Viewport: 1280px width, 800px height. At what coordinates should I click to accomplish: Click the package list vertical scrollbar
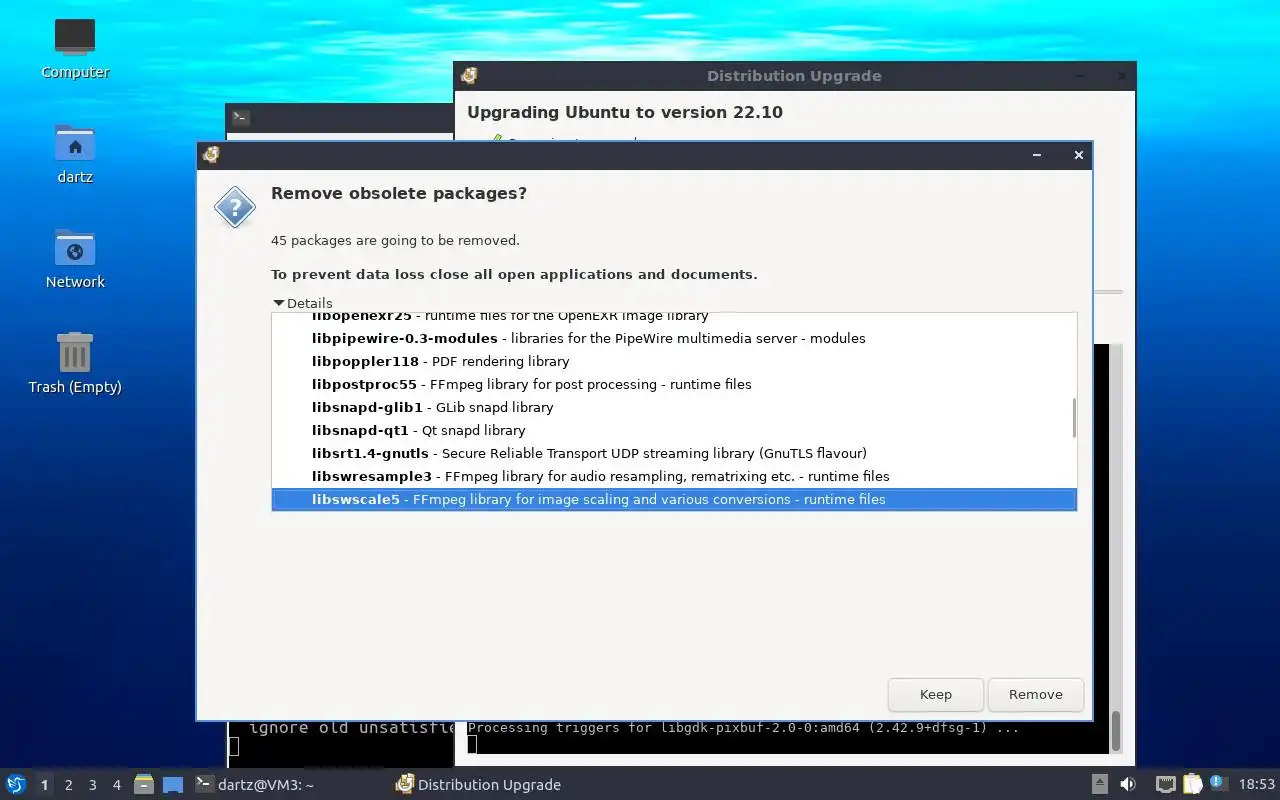1074,417
